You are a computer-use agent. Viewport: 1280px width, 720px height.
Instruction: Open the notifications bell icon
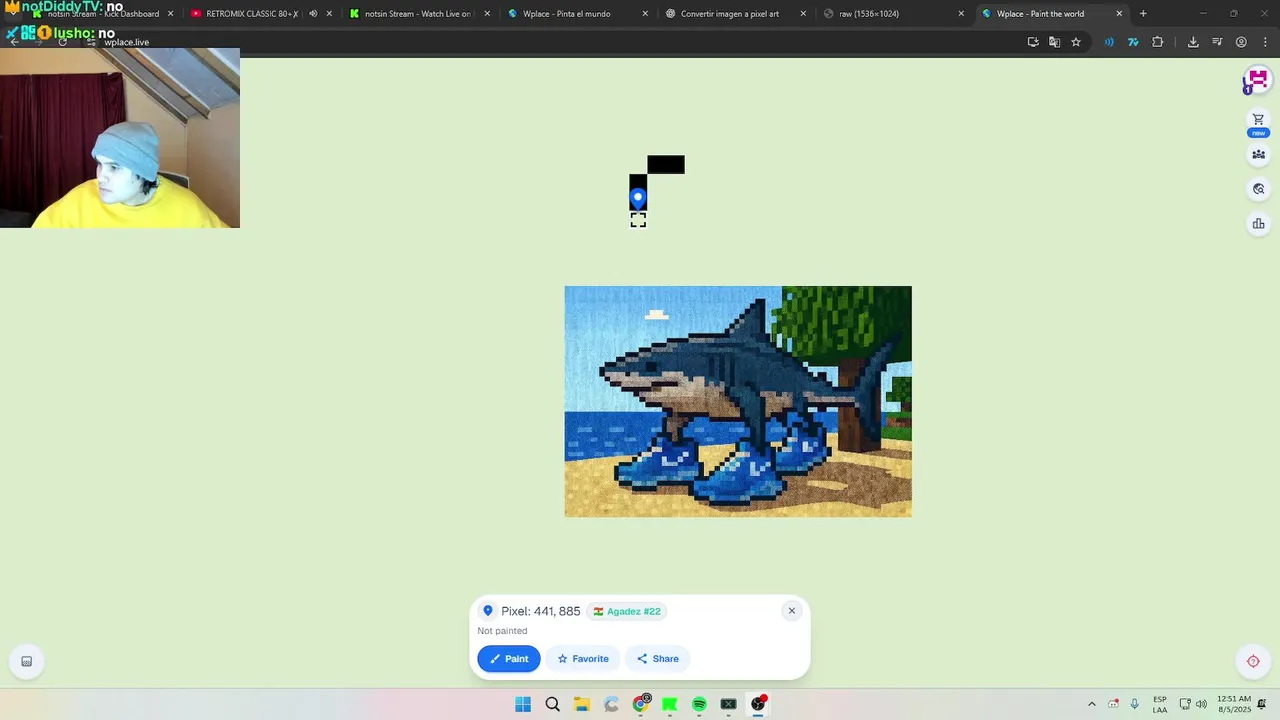pyautogui.click(x=1262, y=704)
